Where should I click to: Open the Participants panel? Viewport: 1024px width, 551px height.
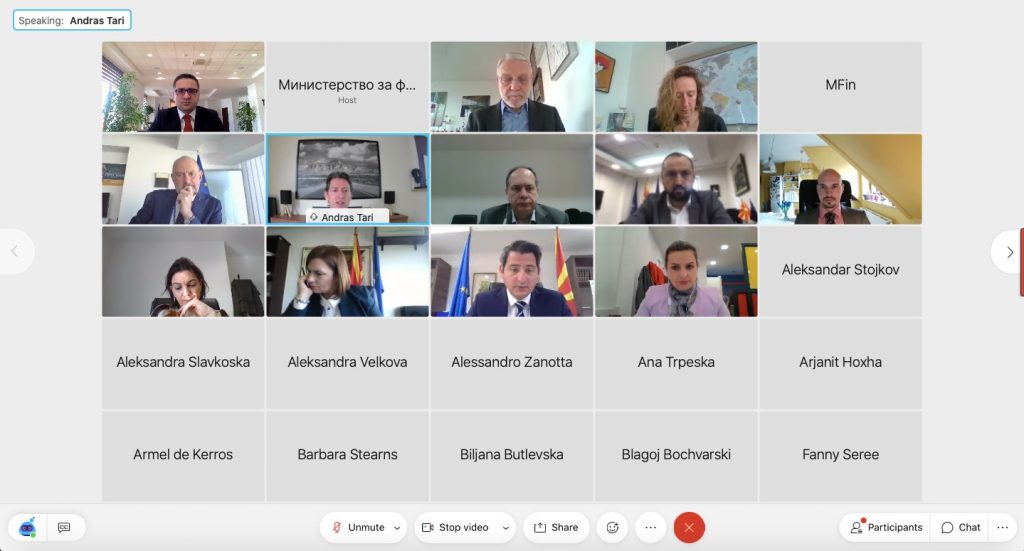point(886,527)
